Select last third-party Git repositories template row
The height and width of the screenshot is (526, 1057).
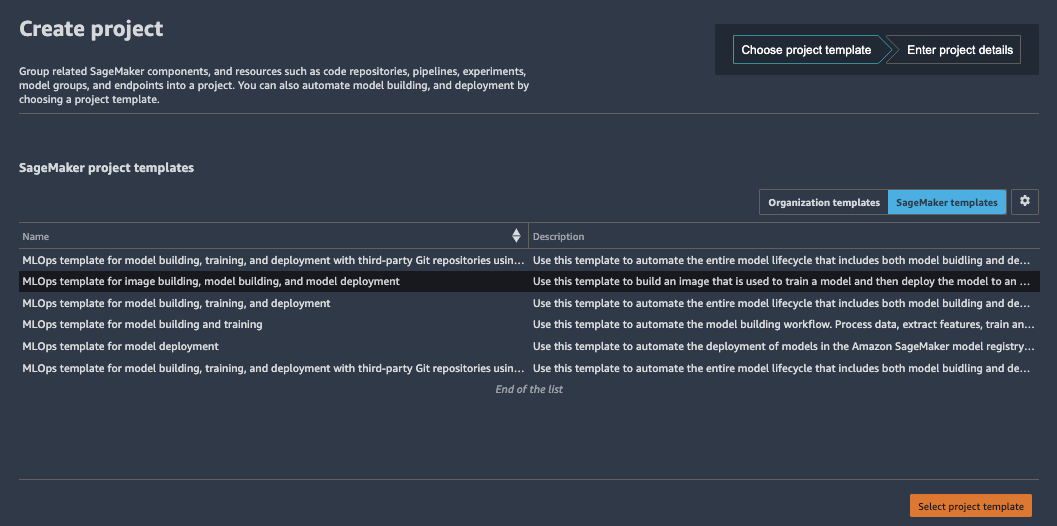click(x=273, y=369)
